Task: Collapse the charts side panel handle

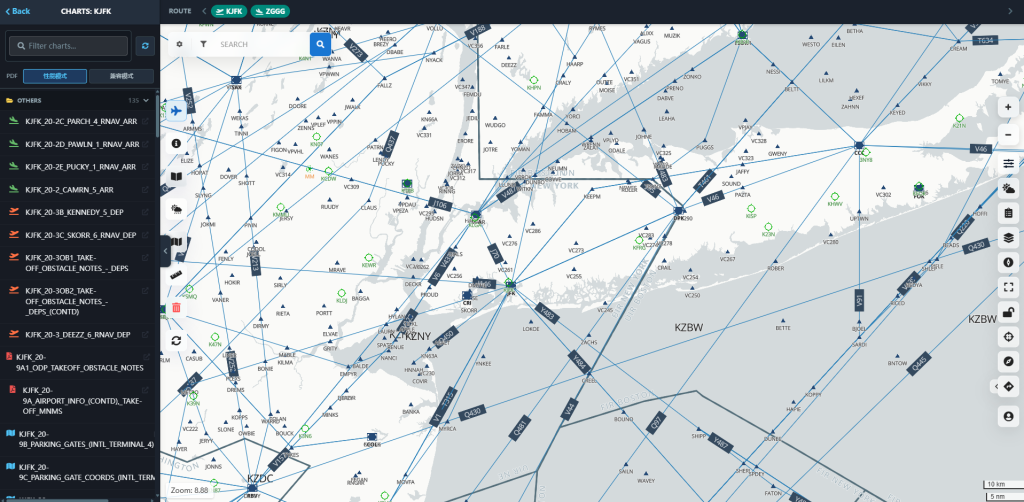Action: pyautogui.click(x=165, y=251)
